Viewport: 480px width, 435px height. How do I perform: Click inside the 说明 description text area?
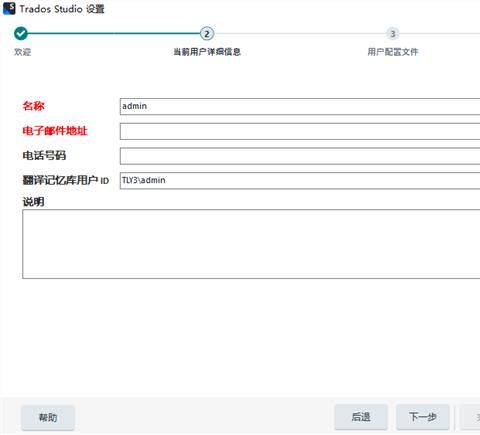pos(251,244)
